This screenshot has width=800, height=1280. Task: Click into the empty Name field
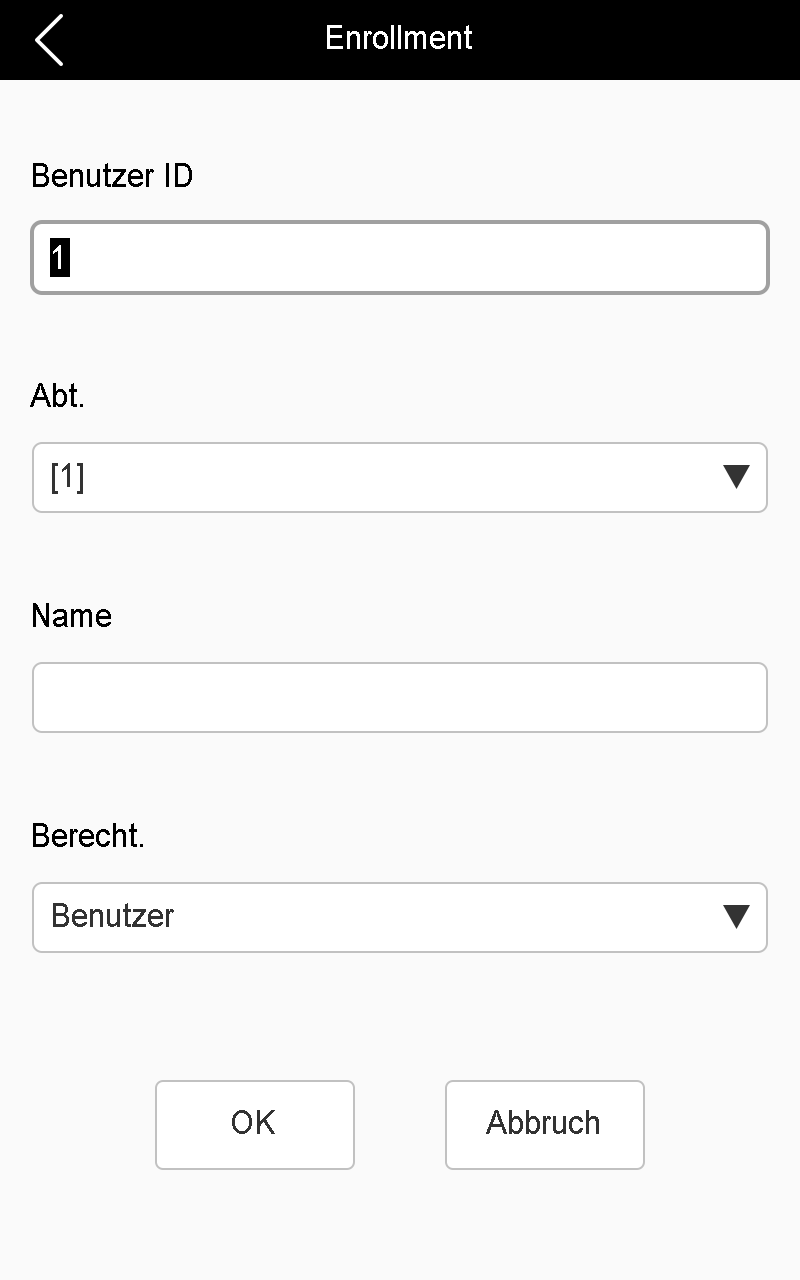coord(400,697)
